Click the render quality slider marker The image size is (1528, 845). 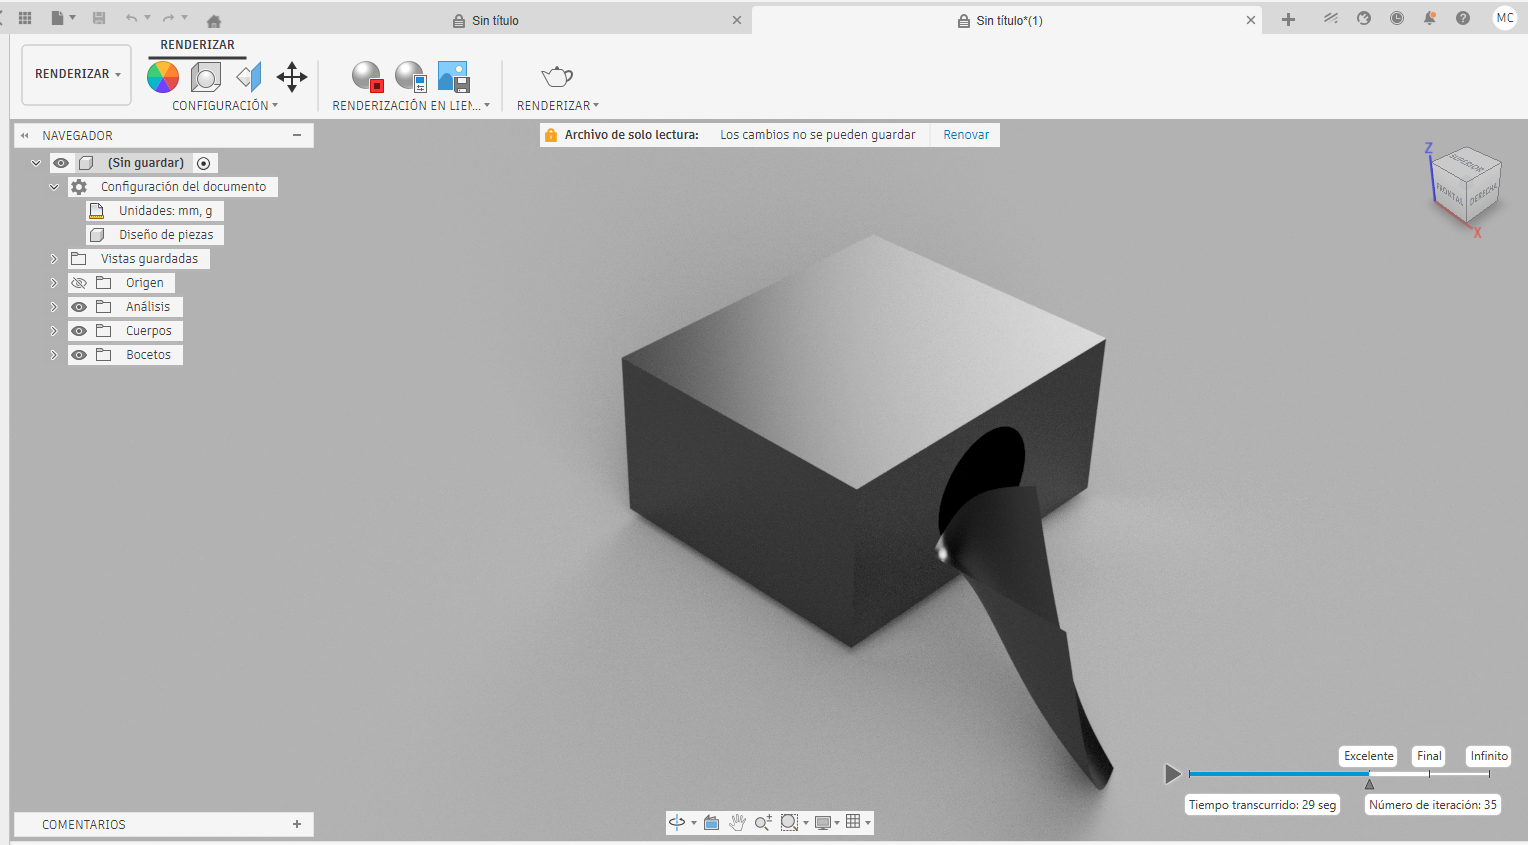pos(1370,783)
